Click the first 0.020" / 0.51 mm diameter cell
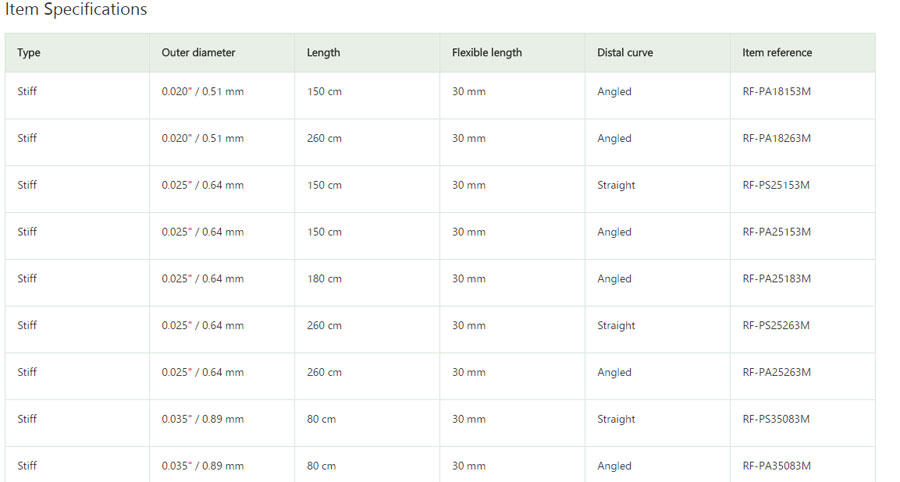The image size is (900, 482). click(202, 92)
